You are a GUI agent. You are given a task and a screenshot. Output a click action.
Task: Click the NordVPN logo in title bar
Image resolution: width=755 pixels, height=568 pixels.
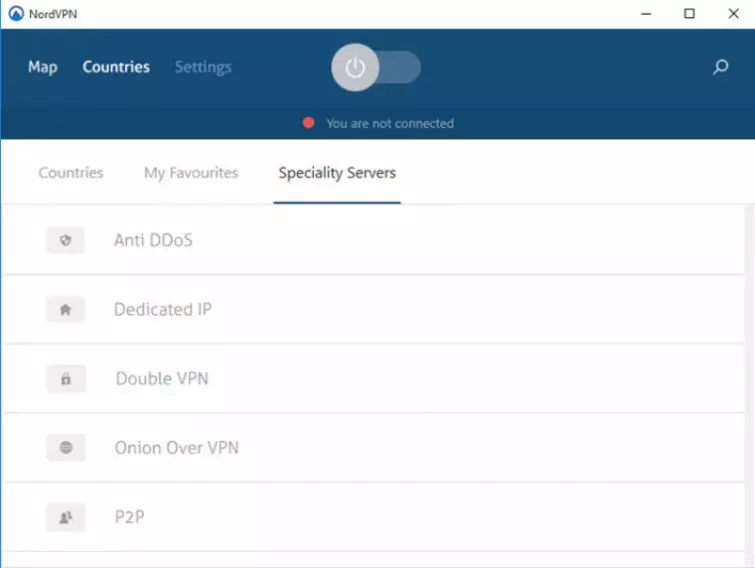[x=15, y=14]
